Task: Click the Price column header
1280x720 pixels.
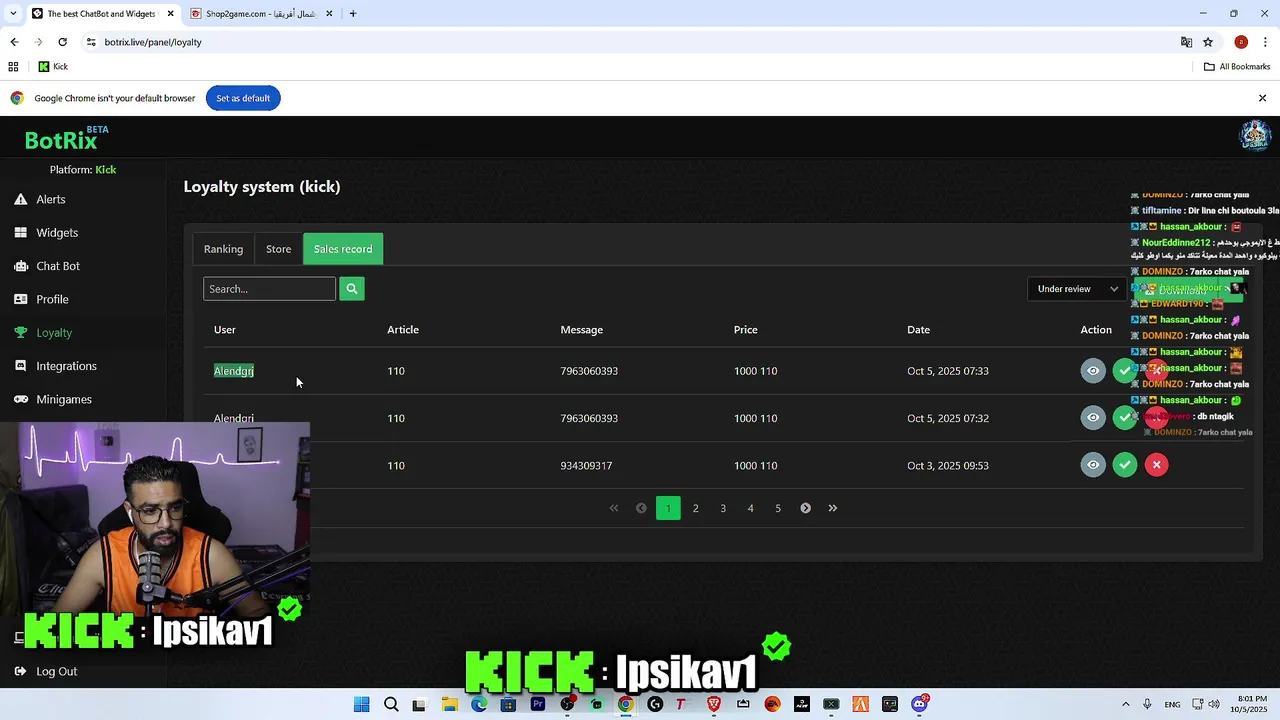Action: (x=745, y=330)
